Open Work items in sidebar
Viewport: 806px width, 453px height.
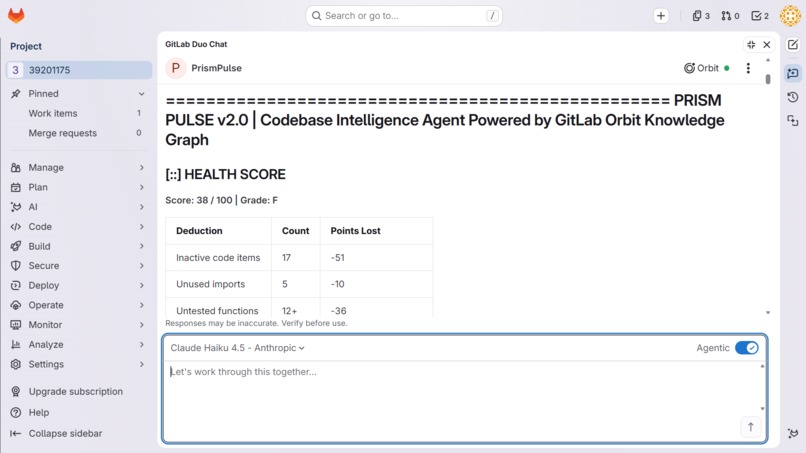coord(79,113)
